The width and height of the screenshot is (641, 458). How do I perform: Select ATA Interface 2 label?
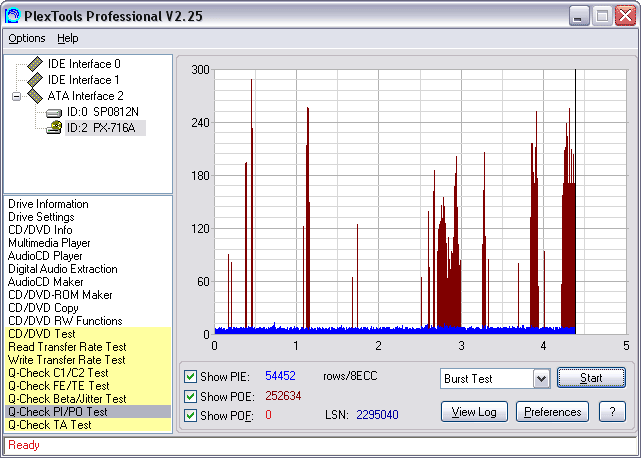85,96
